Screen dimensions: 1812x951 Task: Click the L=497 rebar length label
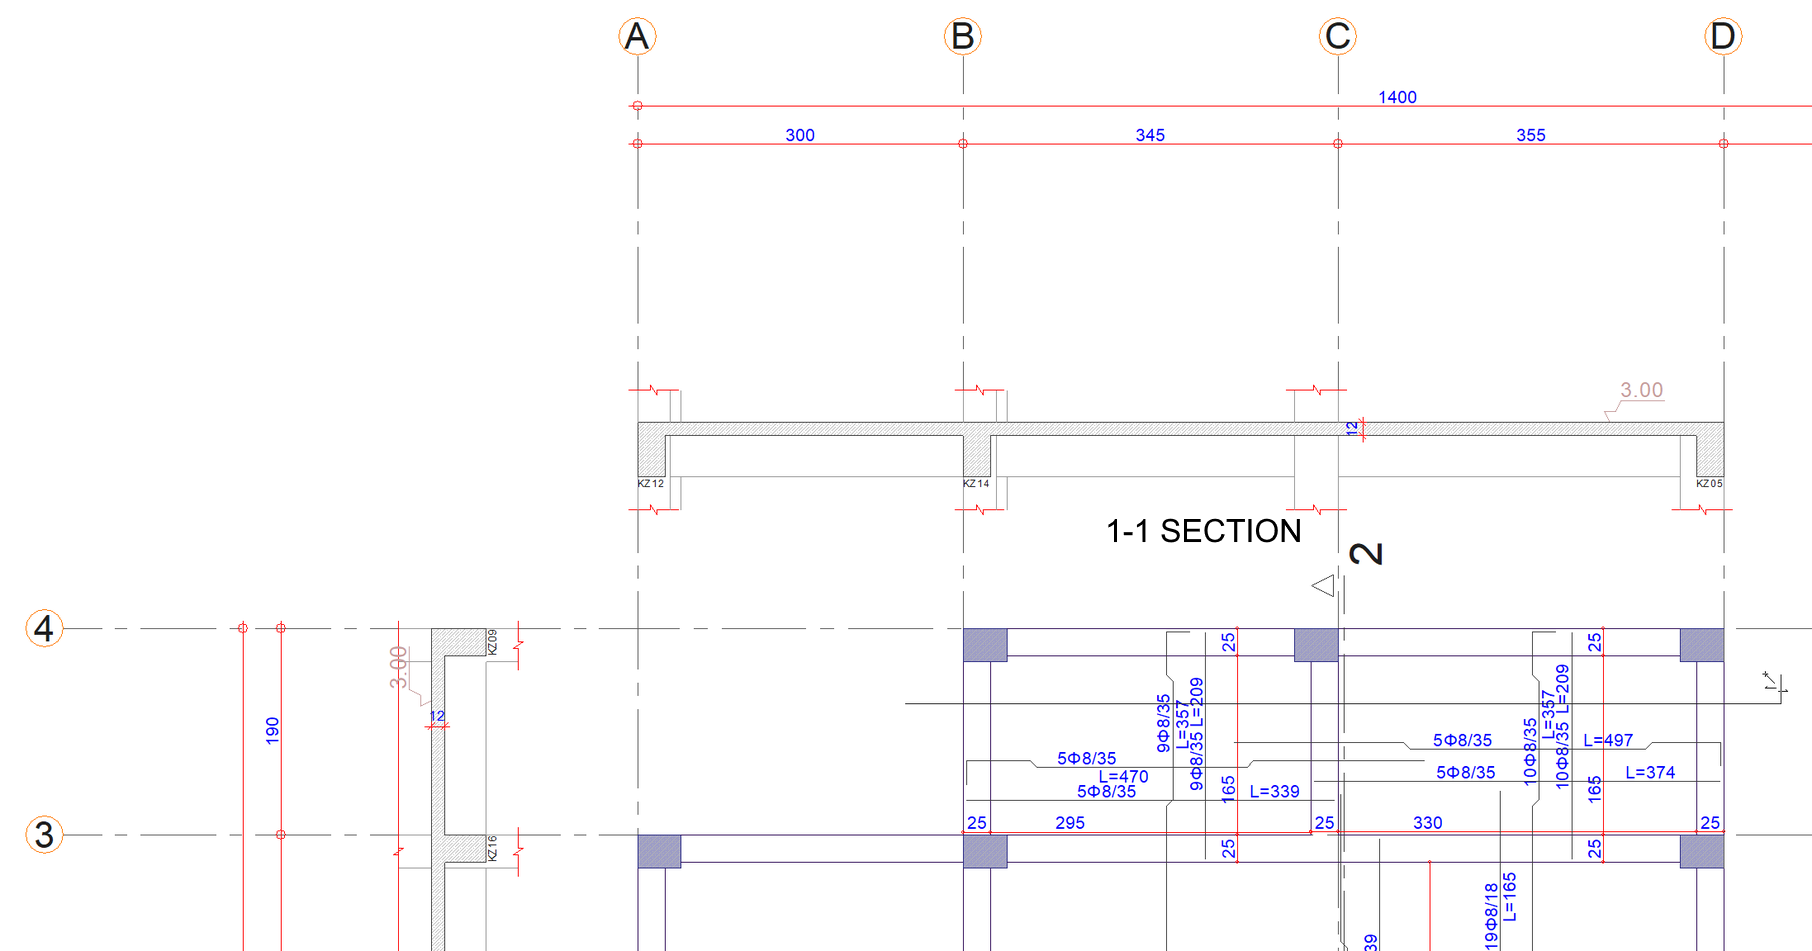[x=1608, y=740]
